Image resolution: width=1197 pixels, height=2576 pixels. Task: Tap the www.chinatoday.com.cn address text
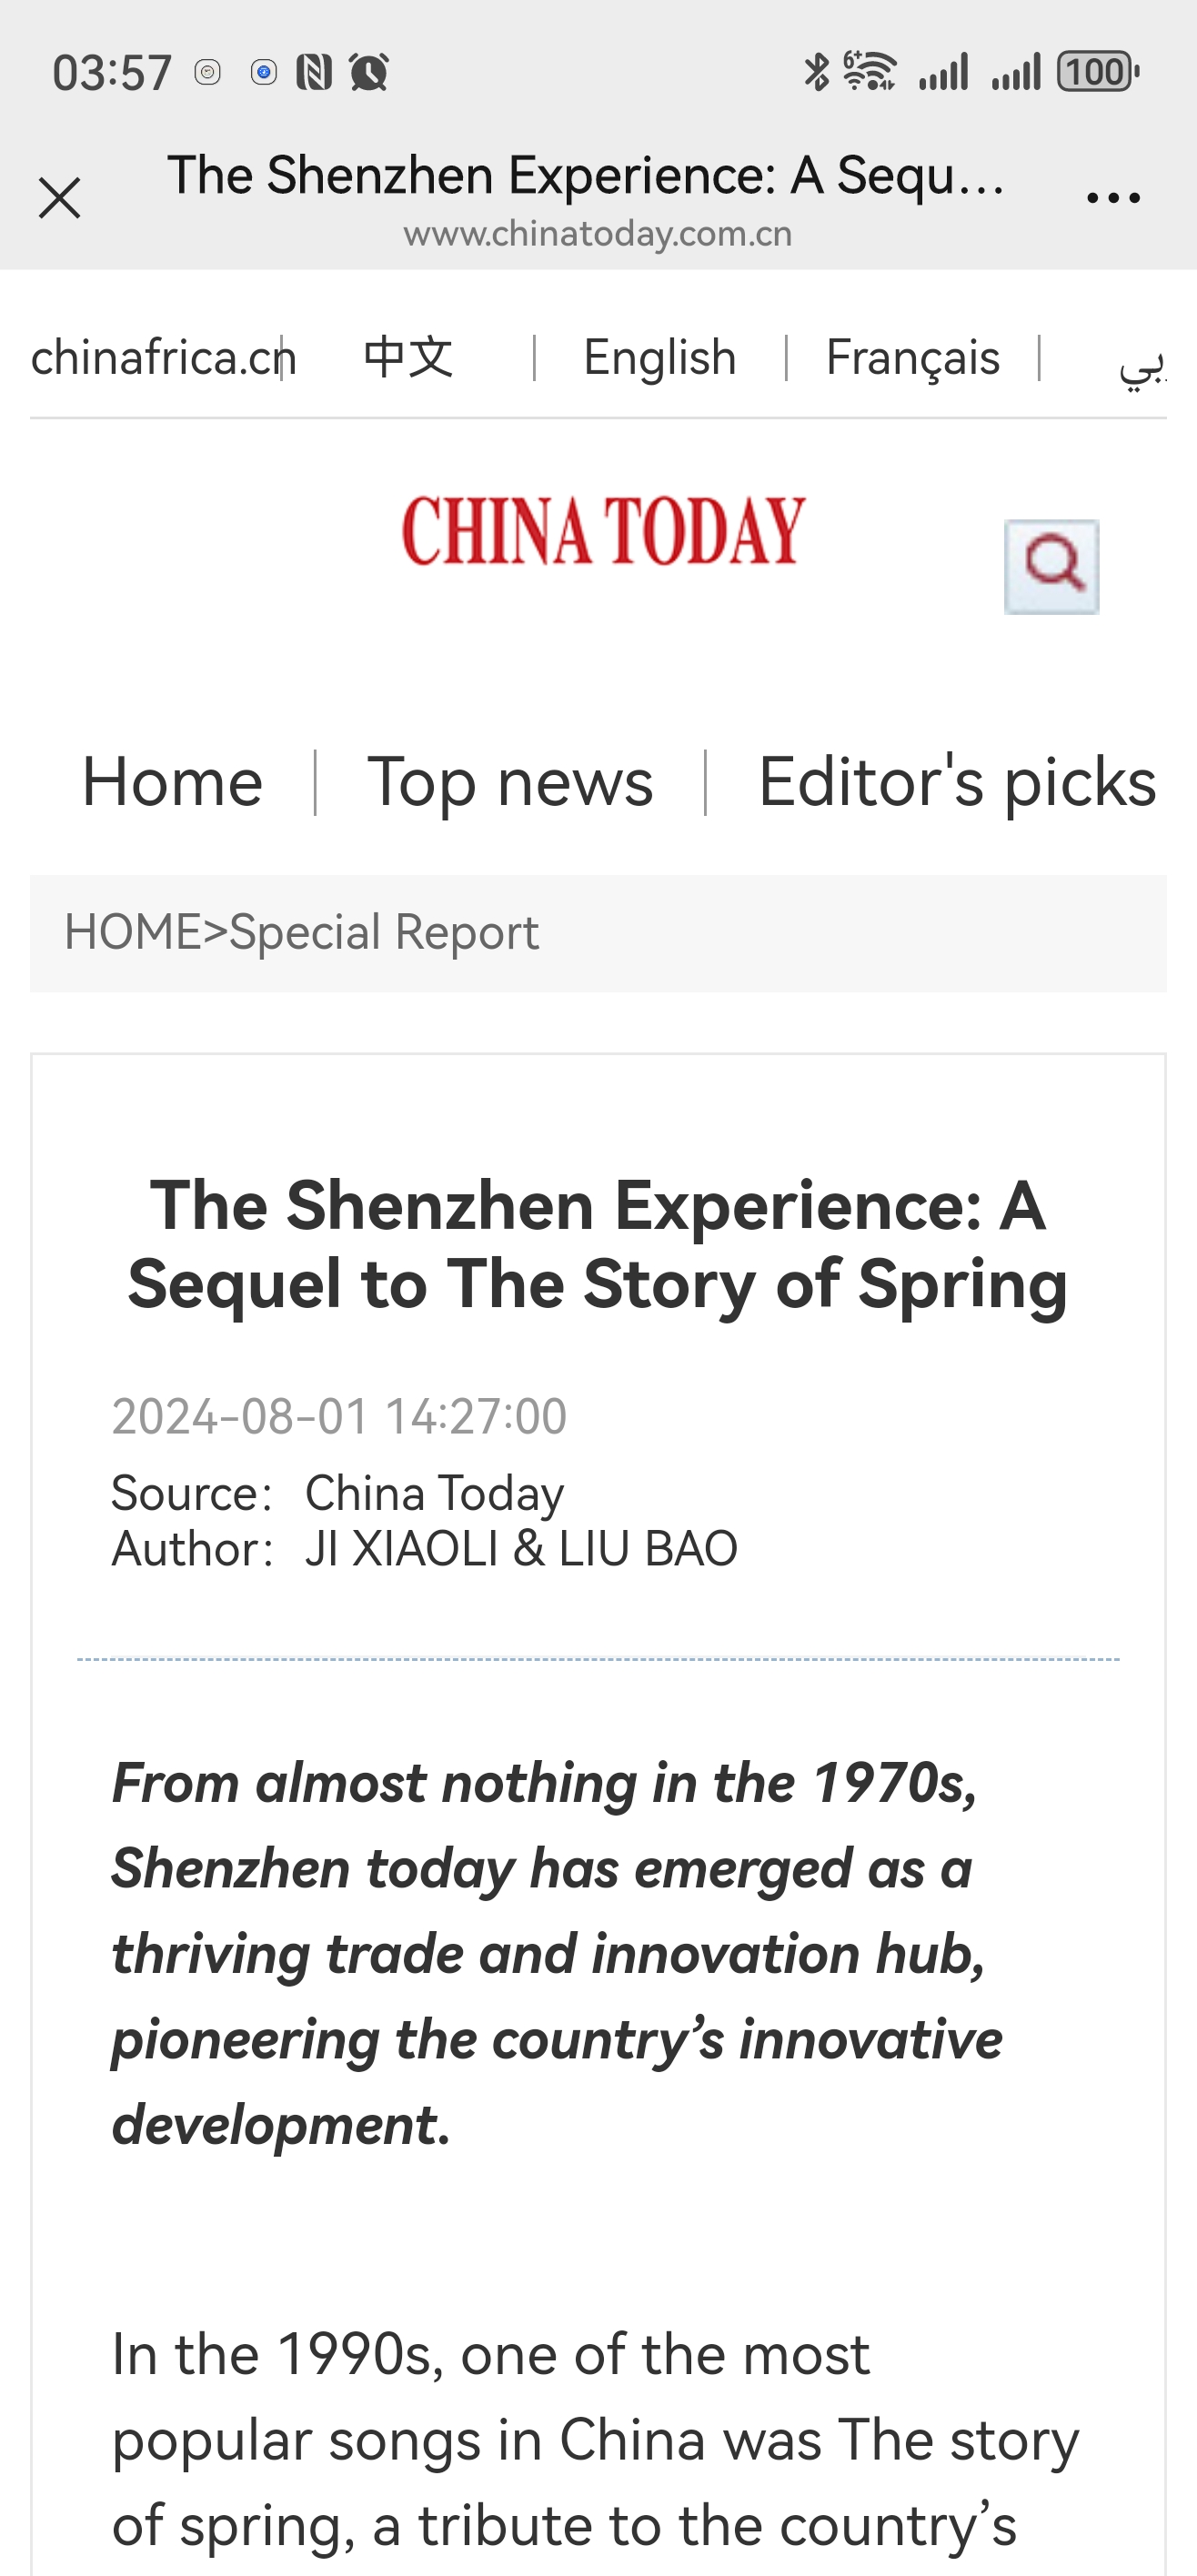[x=598, y=234]
